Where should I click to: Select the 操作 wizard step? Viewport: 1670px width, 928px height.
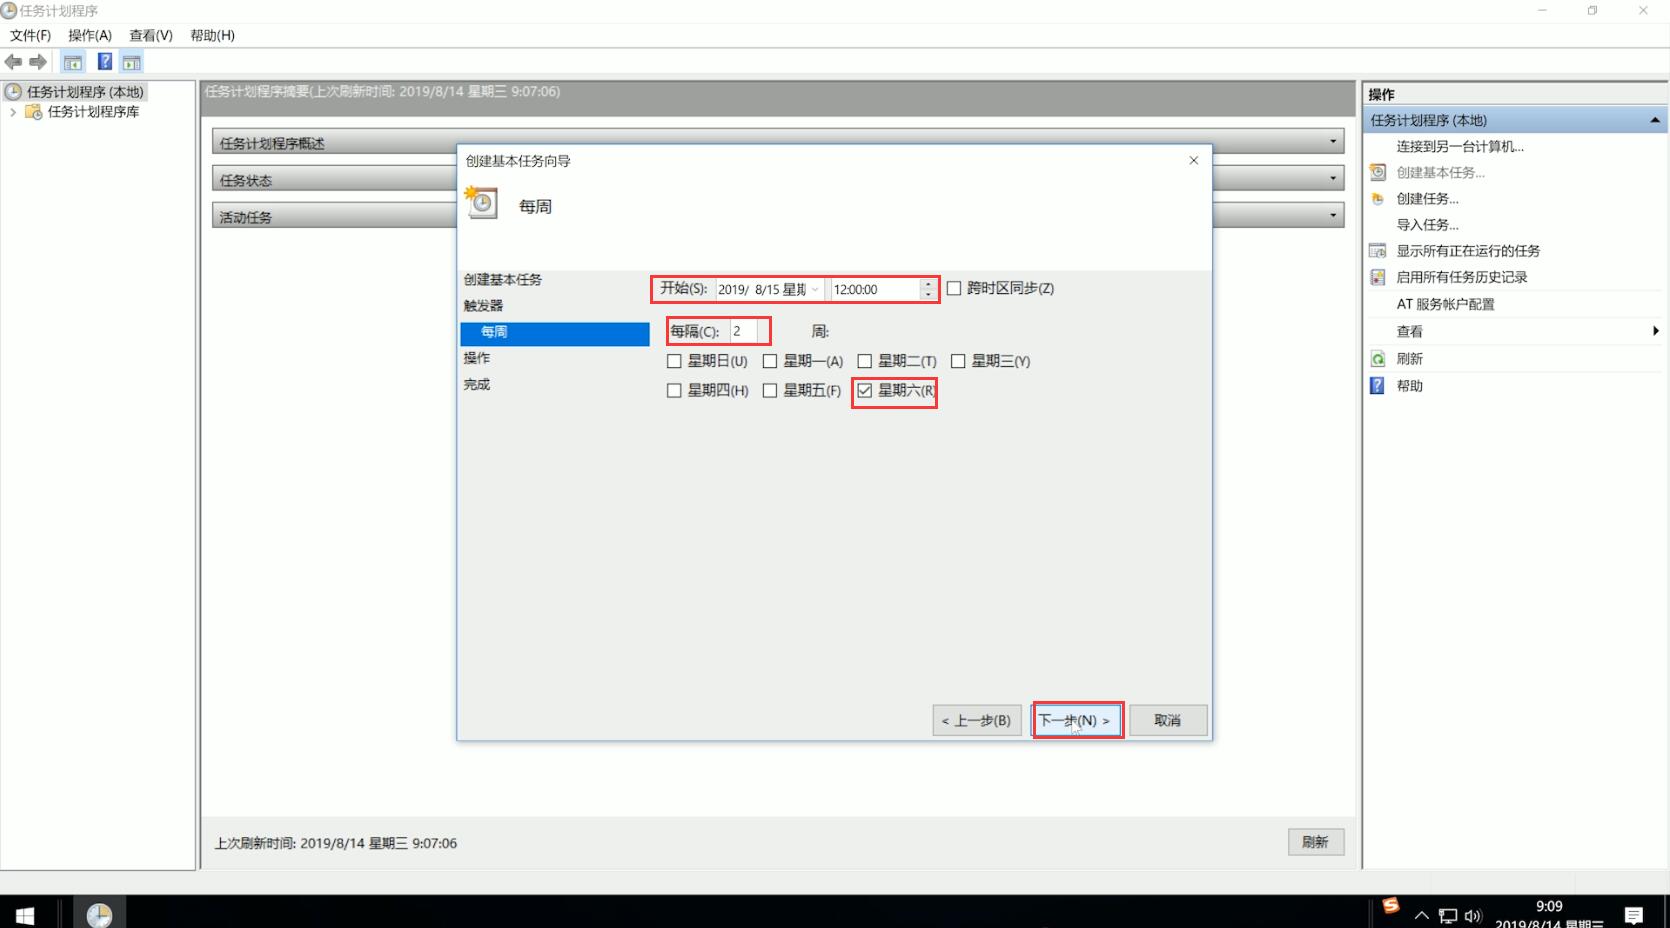(477, 358)
